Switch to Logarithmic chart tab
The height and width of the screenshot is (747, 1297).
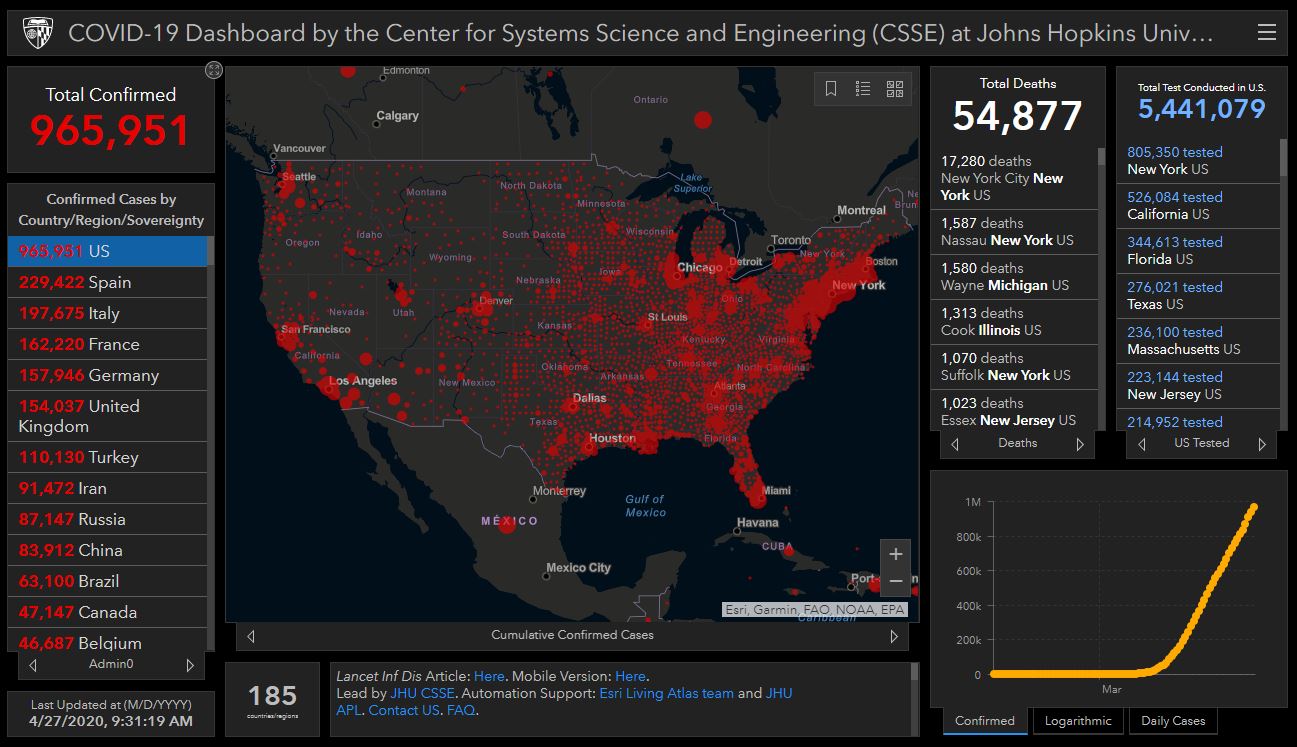coord(1078,721)
